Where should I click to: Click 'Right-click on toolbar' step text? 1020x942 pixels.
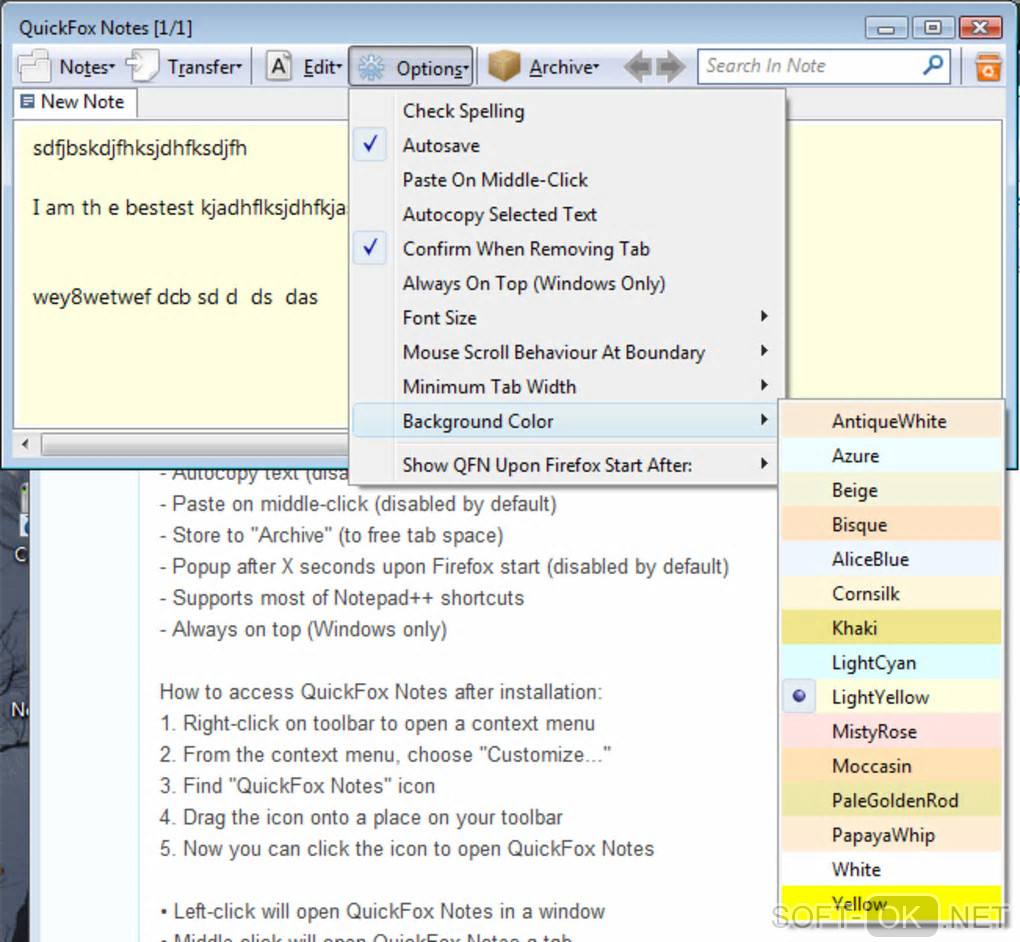[377, 723]
